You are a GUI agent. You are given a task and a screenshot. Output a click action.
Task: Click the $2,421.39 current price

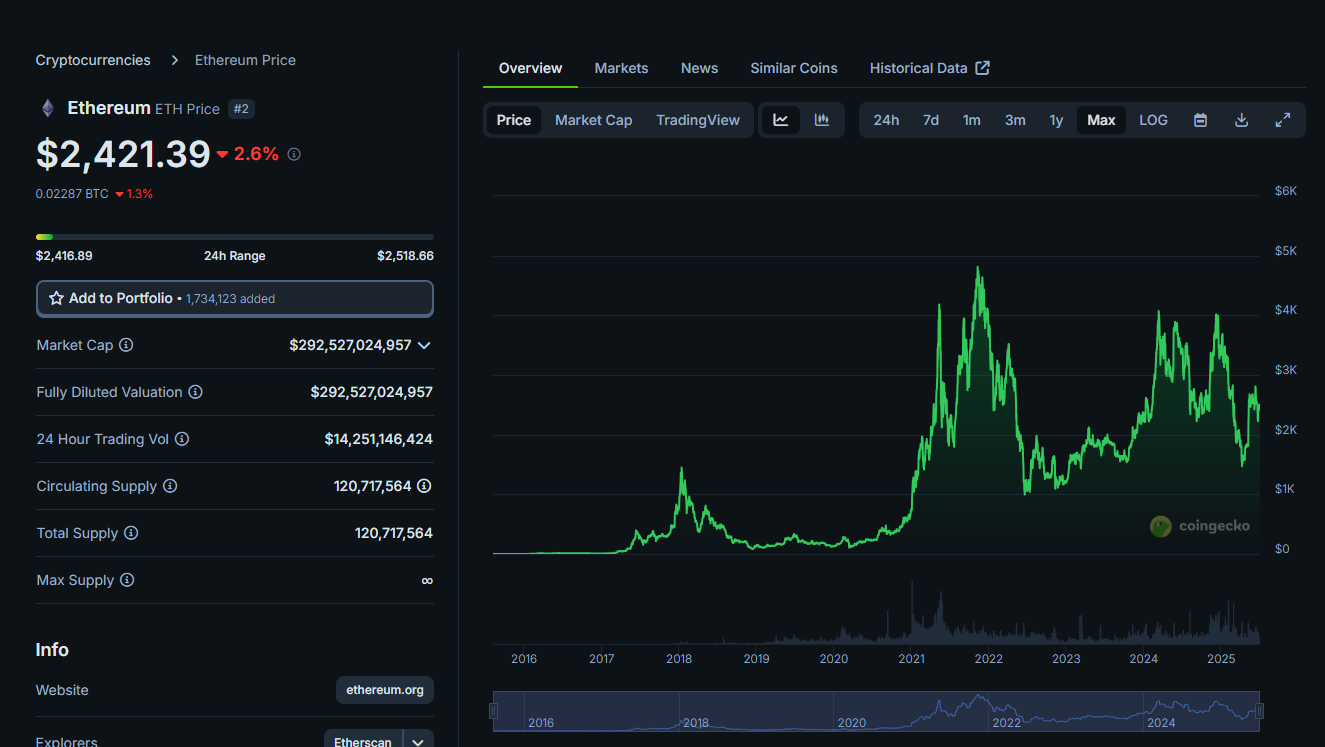123,154
